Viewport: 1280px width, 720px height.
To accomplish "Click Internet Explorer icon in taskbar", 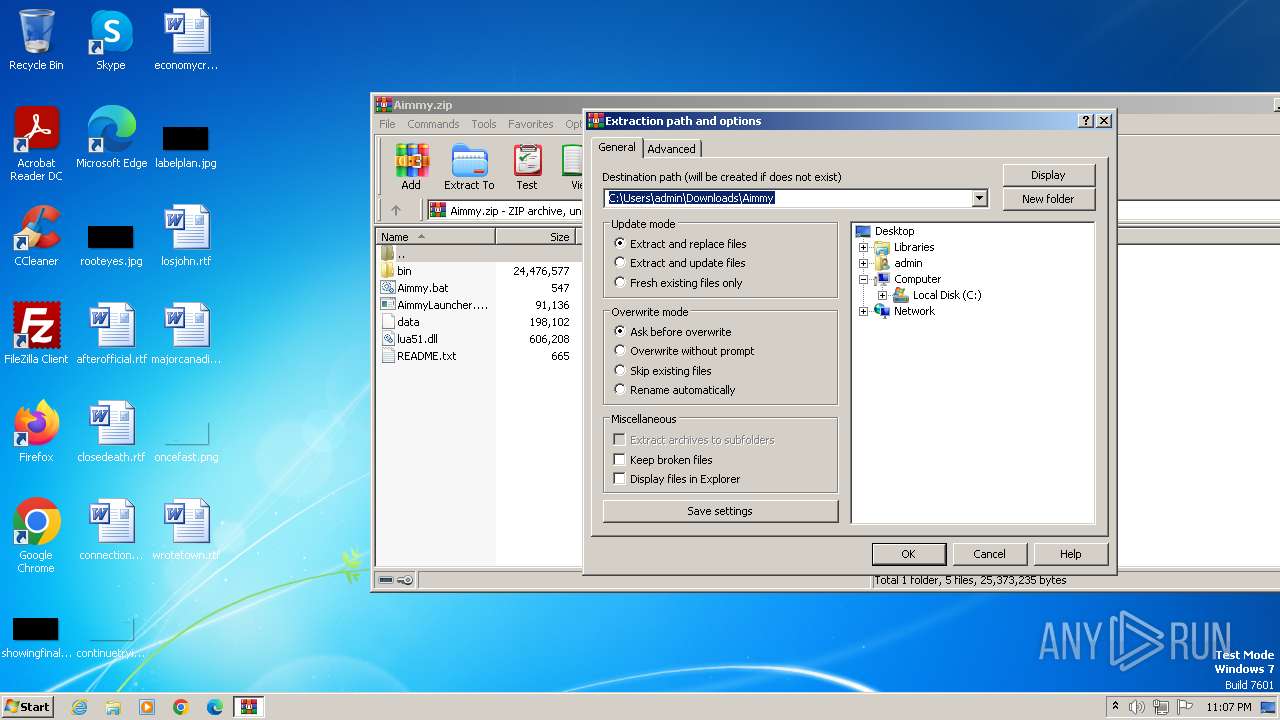I will pos(79,707).
